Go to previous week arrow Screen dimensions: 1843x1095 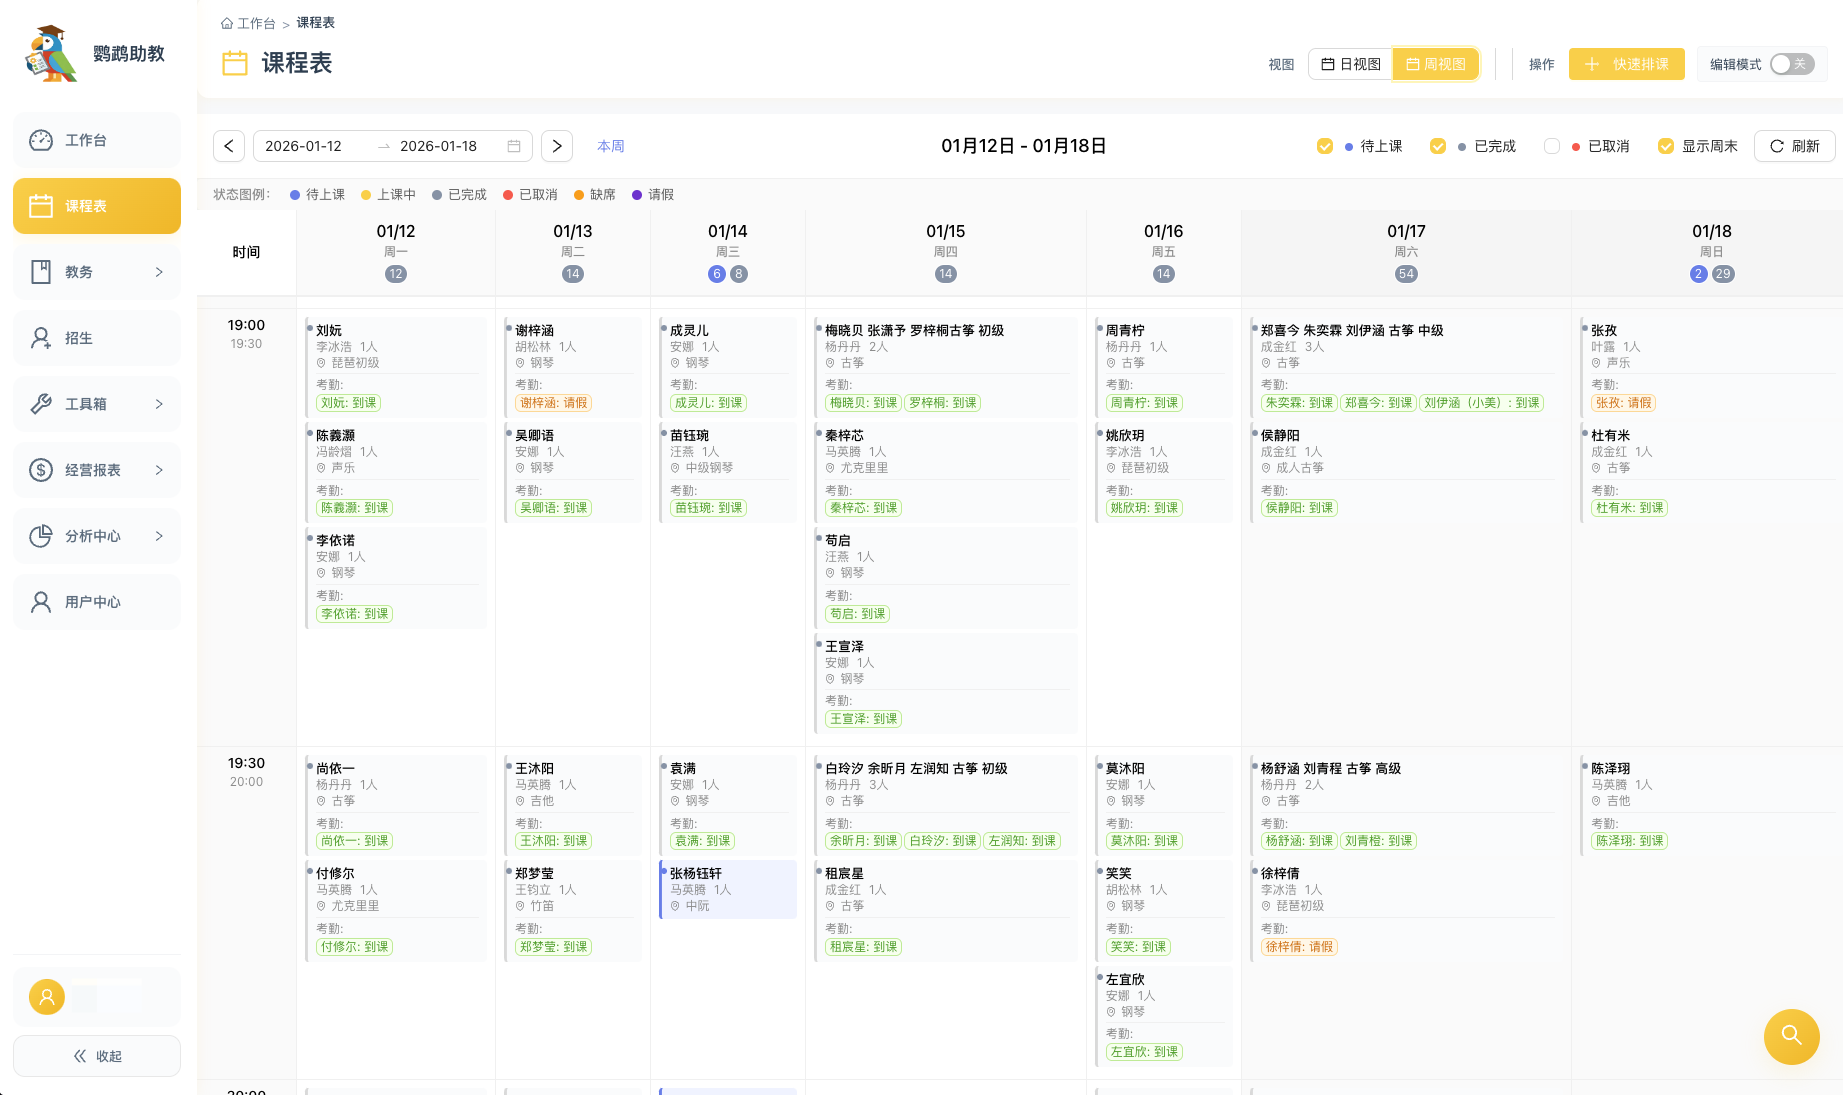pyautogui.click(x=229, y=146)
